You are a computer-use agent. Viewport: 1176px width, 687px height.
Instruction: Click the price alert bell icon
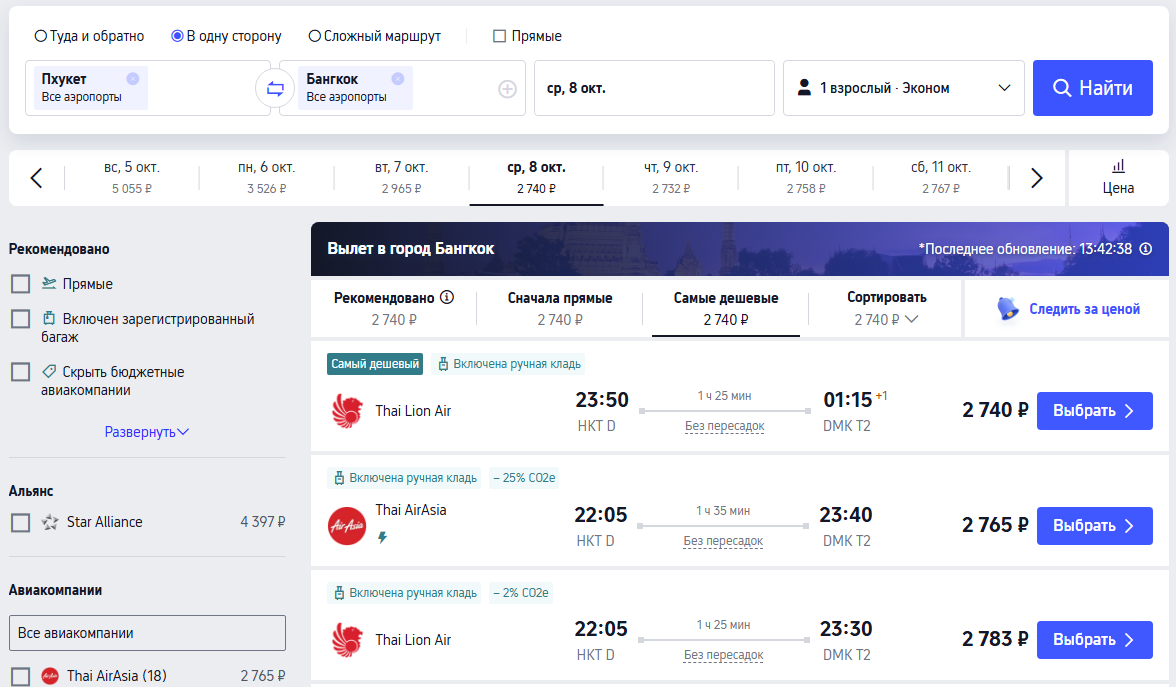1008,309
